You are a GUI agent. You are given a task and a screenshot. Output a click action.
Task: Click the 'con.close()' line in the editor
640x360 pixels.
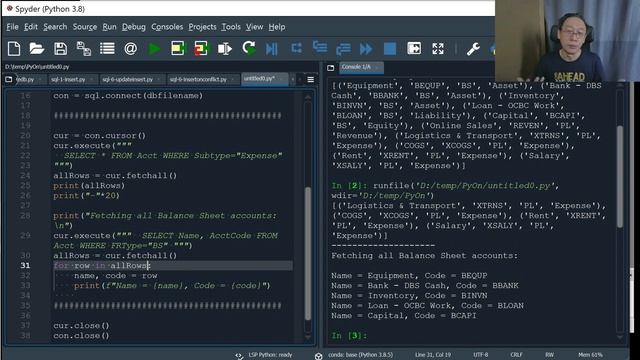81,336
